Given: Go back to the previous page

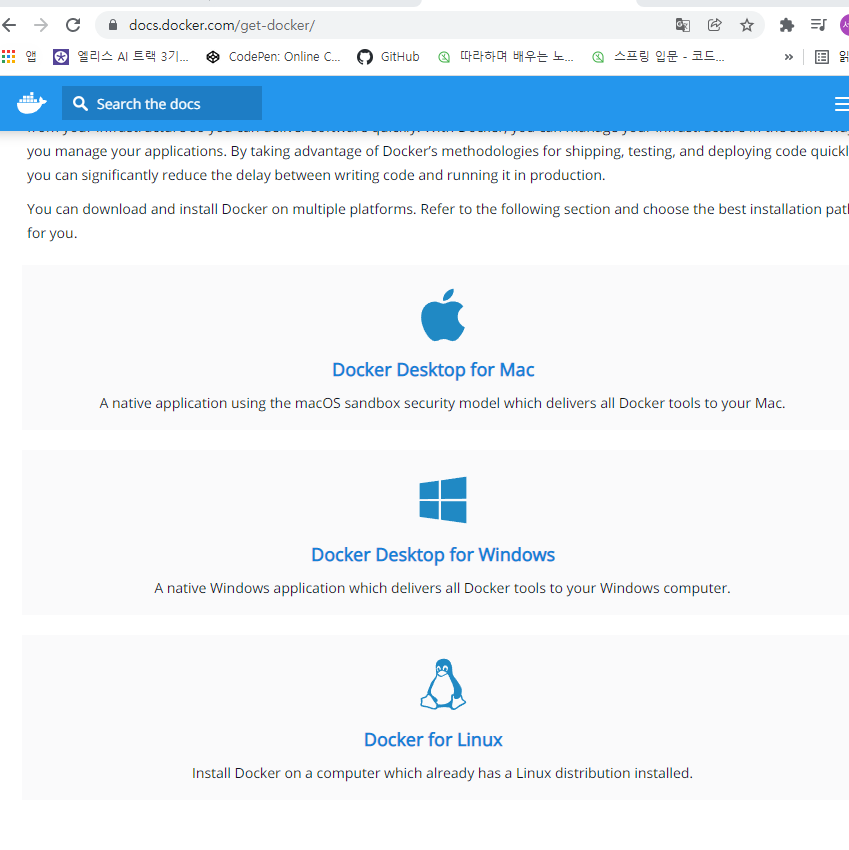Looking at the screenshot, I should [9, 25].
